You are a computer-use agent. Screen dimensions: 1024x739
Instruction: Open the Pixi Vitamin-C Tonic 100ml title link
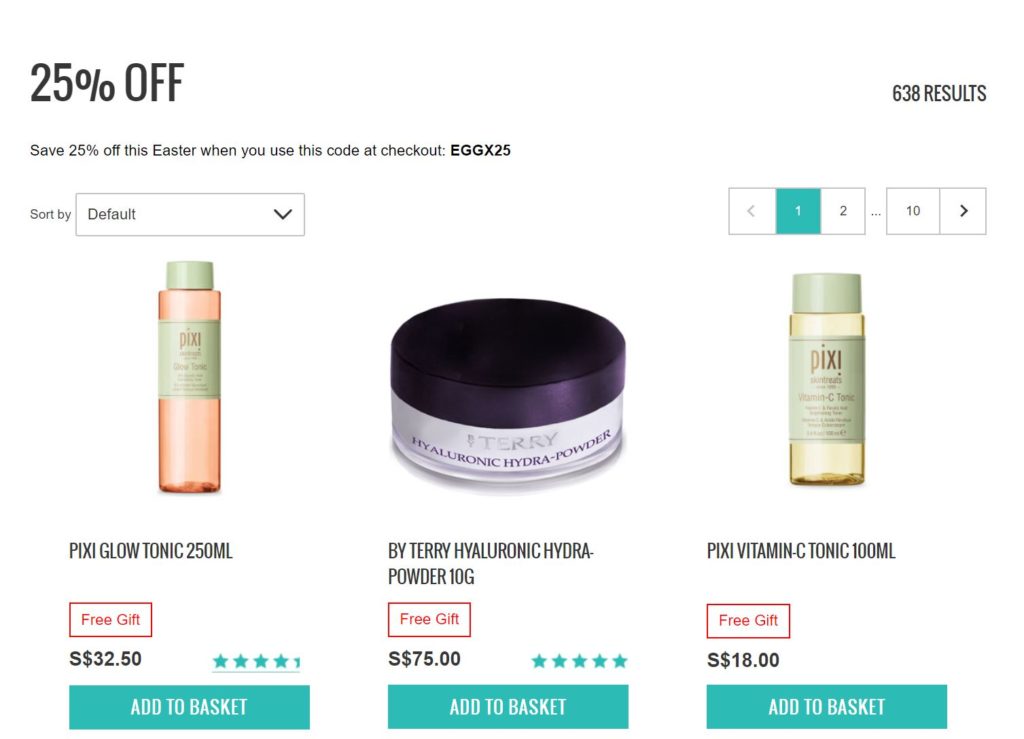coord(801,551)
